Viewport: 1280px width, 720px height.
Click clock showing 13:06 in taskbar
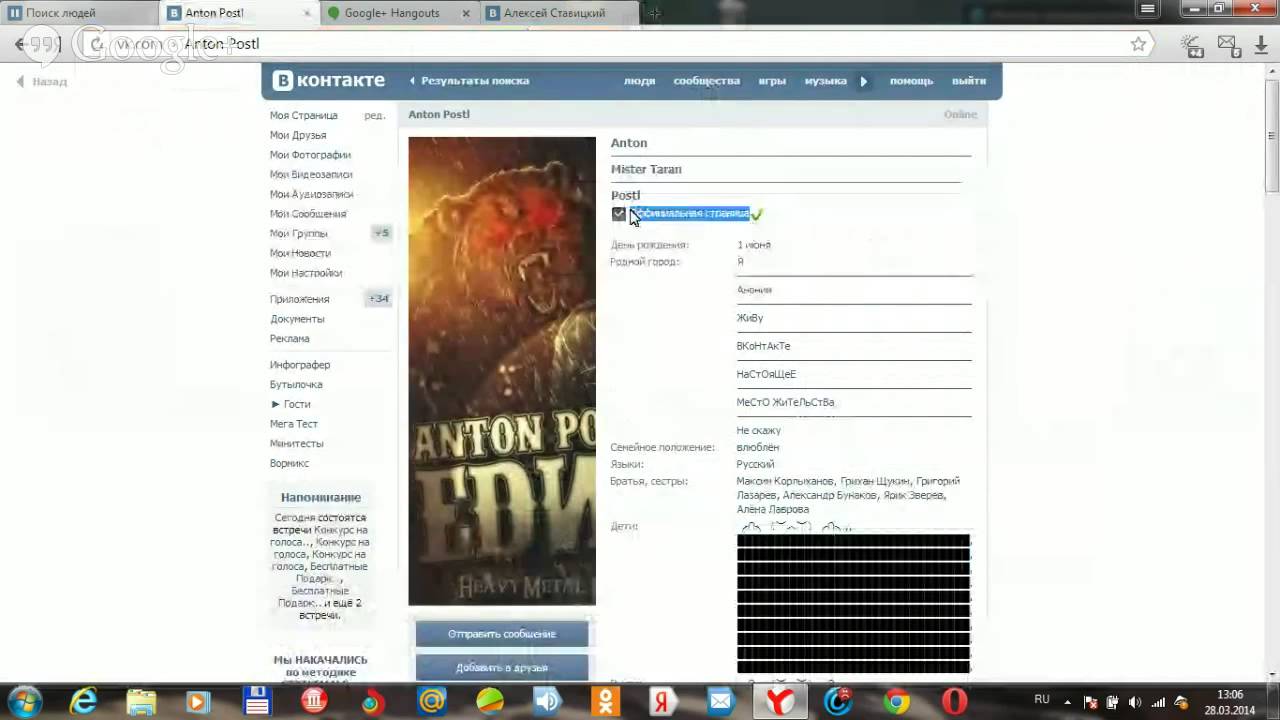[1230, 694]
